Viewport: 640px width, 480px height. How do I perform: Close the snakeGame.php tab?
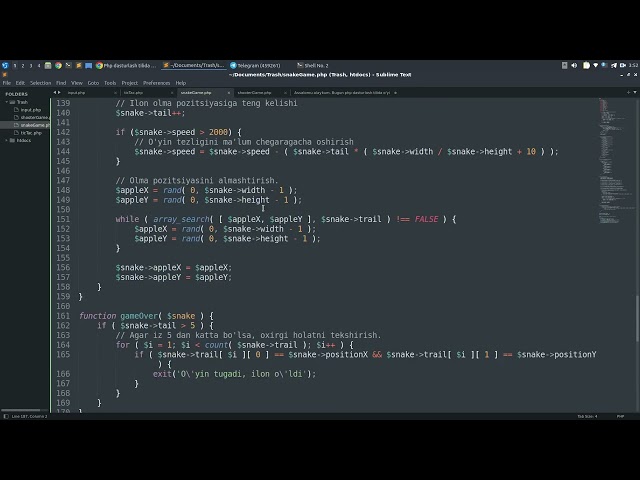click(229, 93)
